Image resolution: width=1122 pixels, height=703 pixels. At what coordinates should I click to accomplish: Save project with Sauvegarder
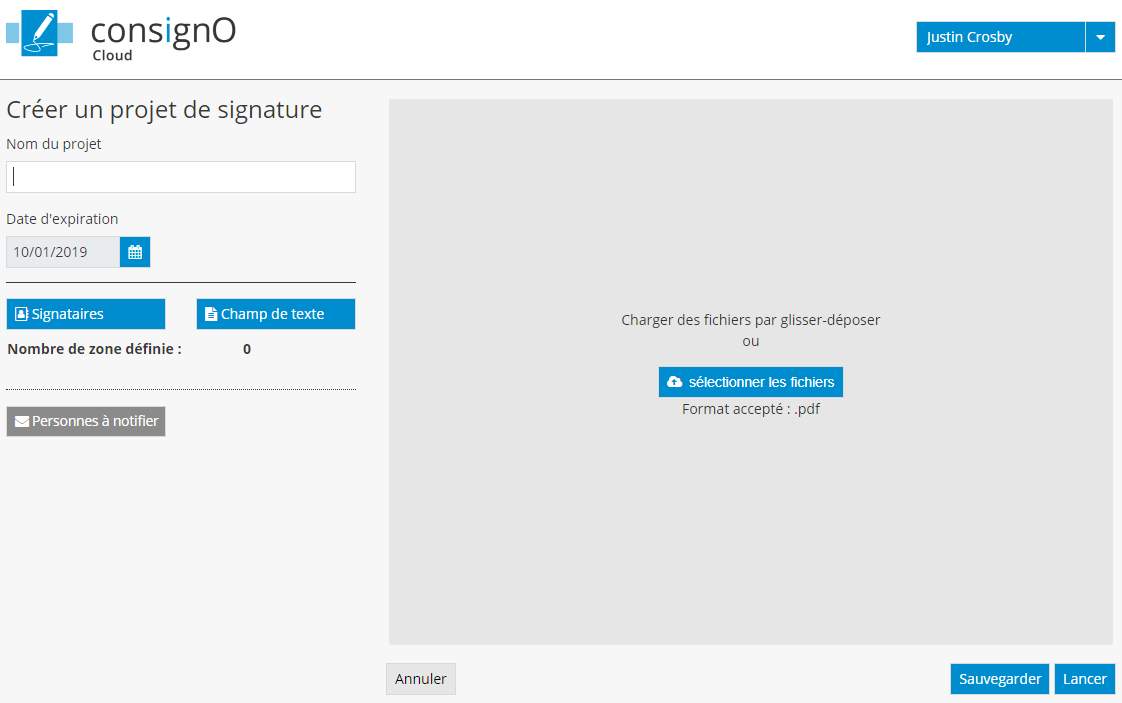[x=1000, y=679]
